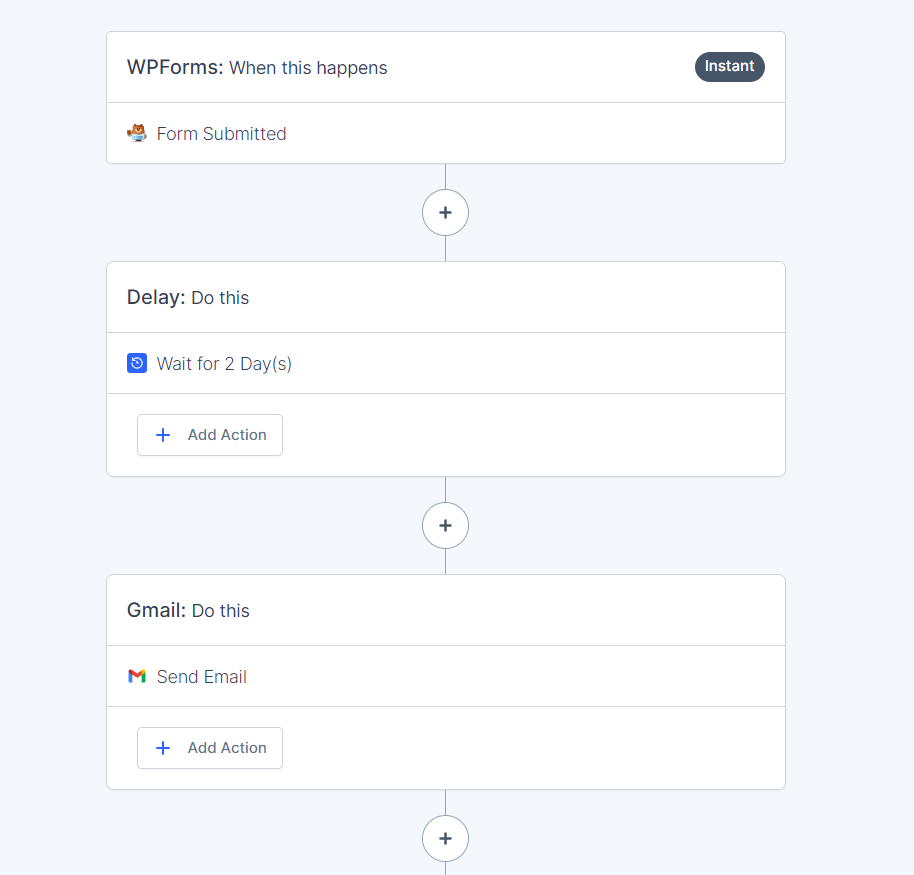Click the Gmail envelope icon
Screen dimensions: 914x875
137,676
